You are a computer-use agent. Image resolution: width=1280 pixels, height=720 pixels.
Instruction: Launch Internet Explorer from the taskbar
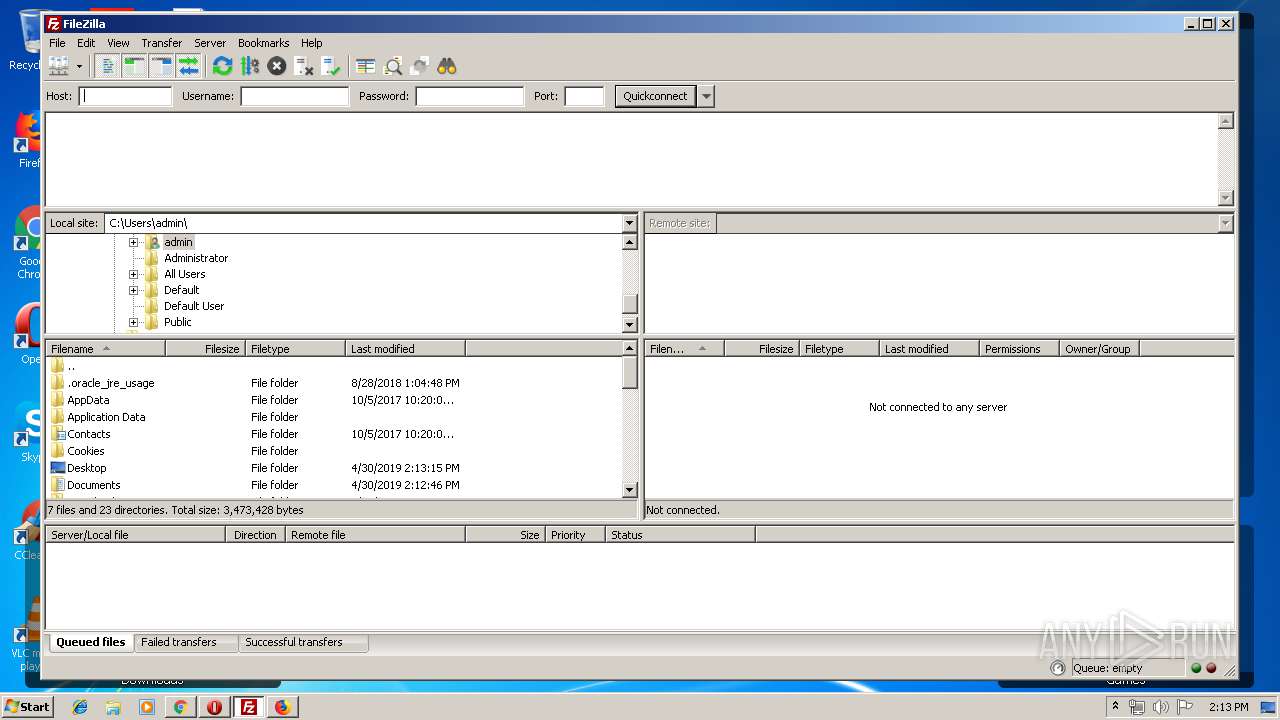[x=80, y=707]
